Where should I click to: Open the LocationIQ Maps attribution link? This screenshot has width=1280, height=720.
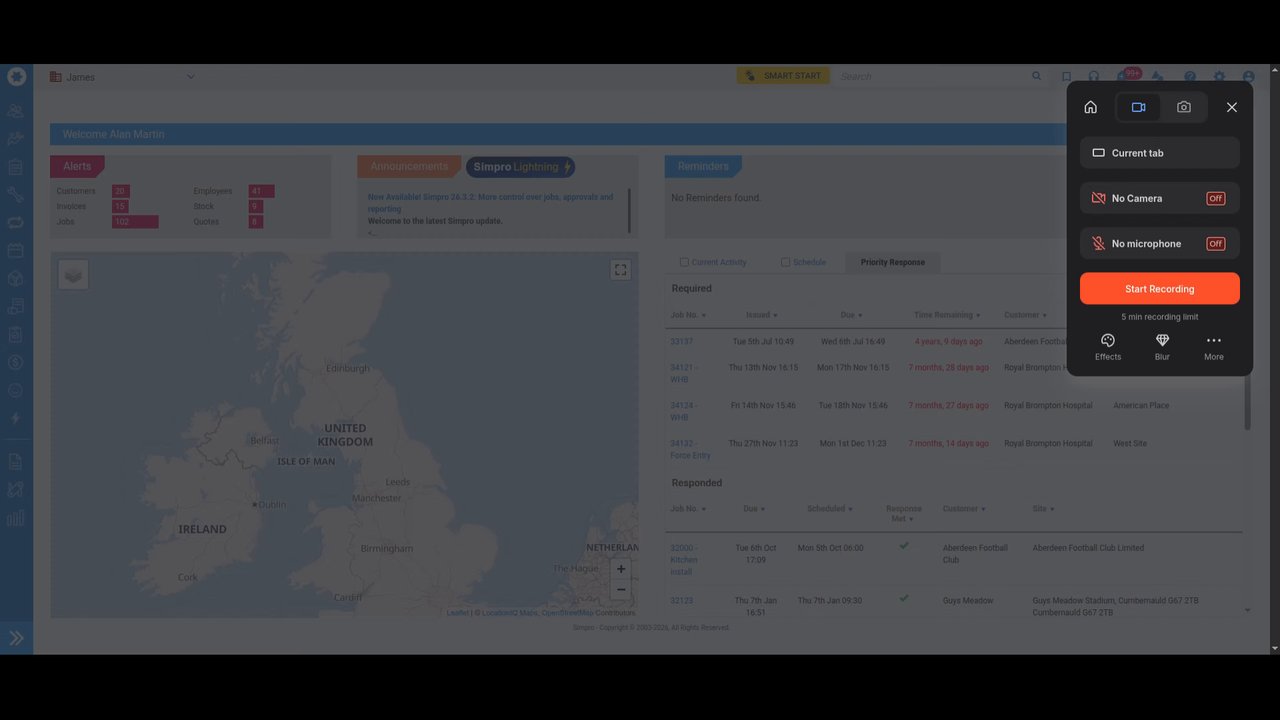click(x=510, y=613)
